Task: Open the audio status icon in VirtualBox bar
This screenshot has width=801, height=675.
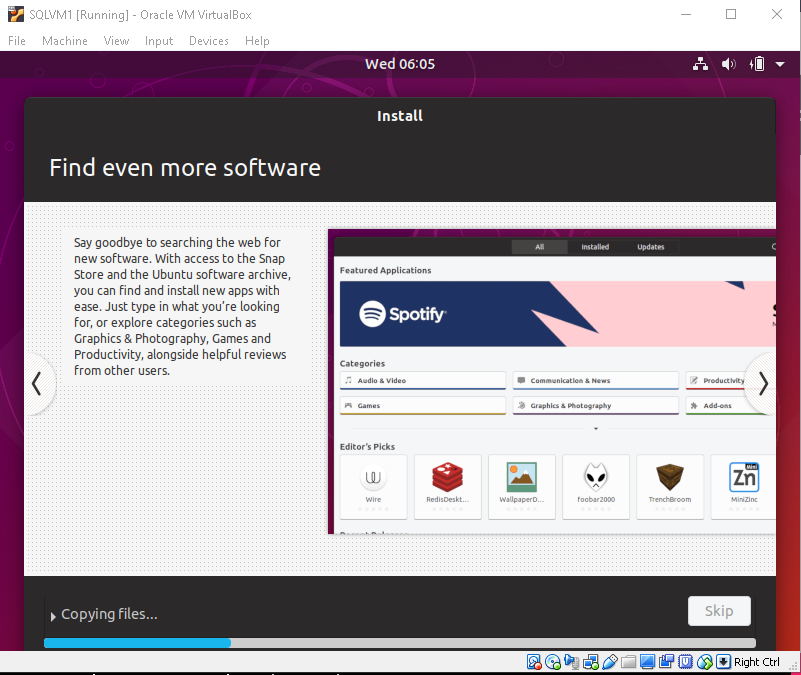Action: pos(571,662)
